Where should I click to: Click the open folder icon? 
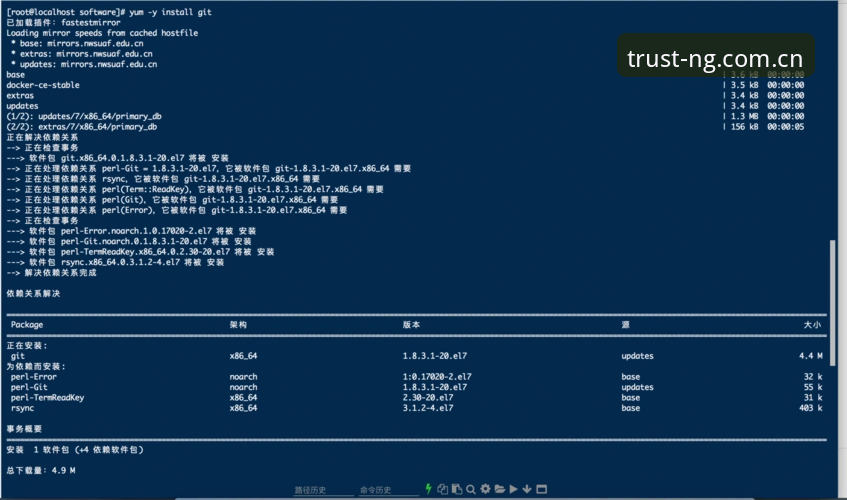500,489
